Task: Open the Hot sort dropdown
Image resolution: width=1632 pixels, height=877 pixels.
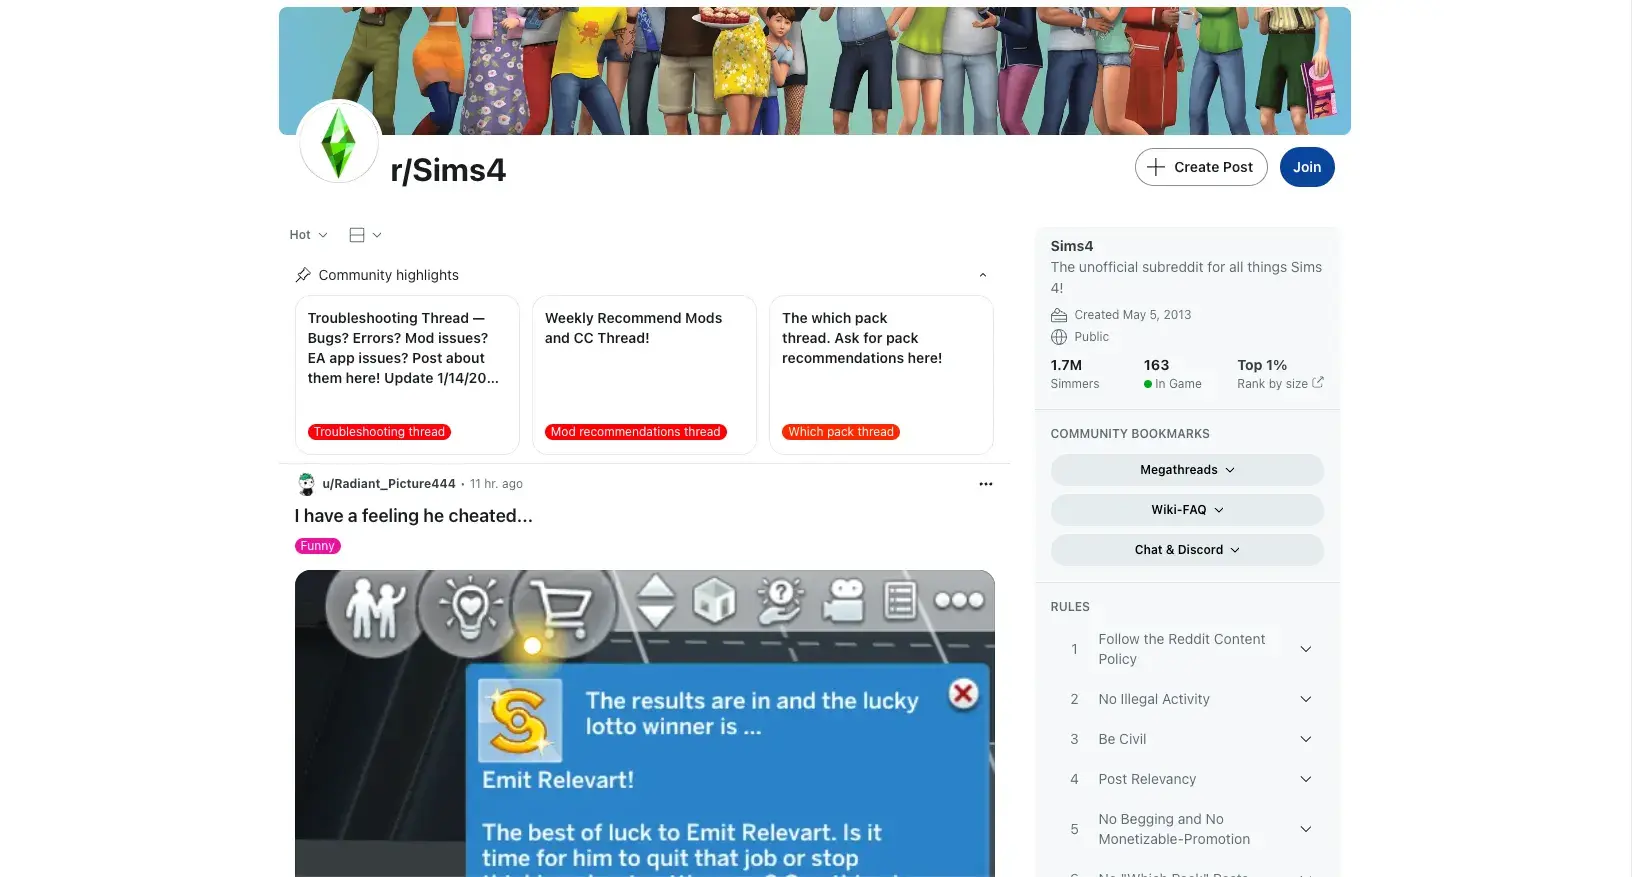Action: pos(308,235)
